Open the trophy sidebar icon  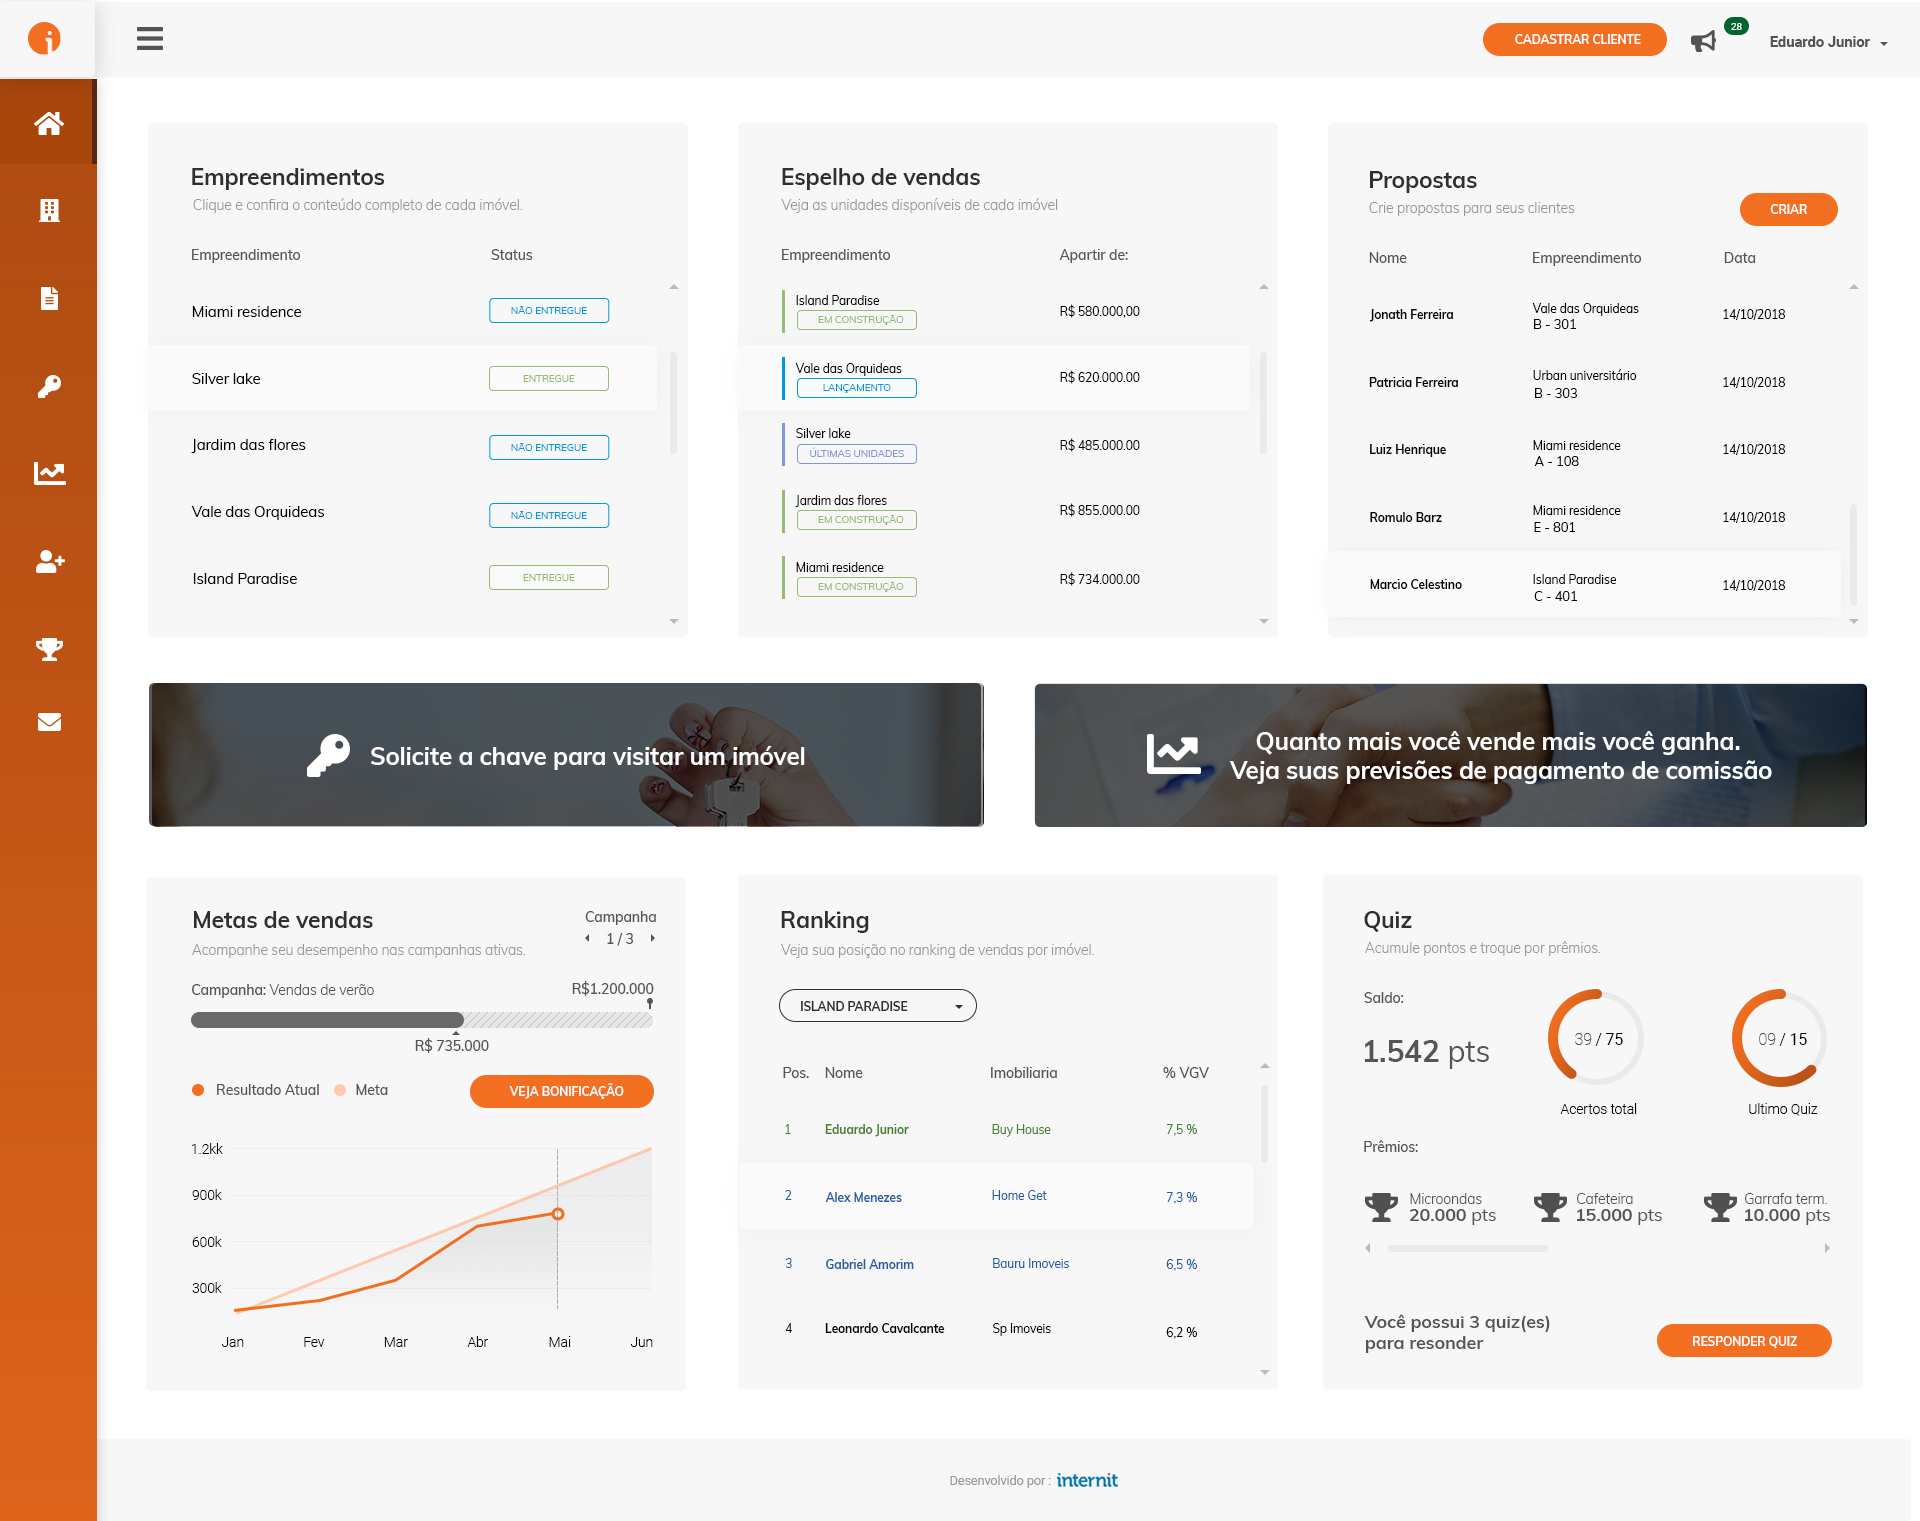click(x=48, y=649)
